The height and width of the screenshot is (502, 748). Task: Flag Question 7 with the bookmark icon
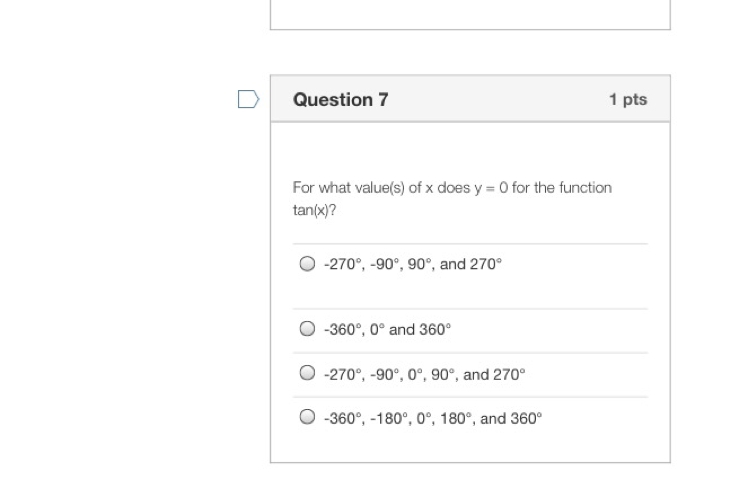(249, 99)
